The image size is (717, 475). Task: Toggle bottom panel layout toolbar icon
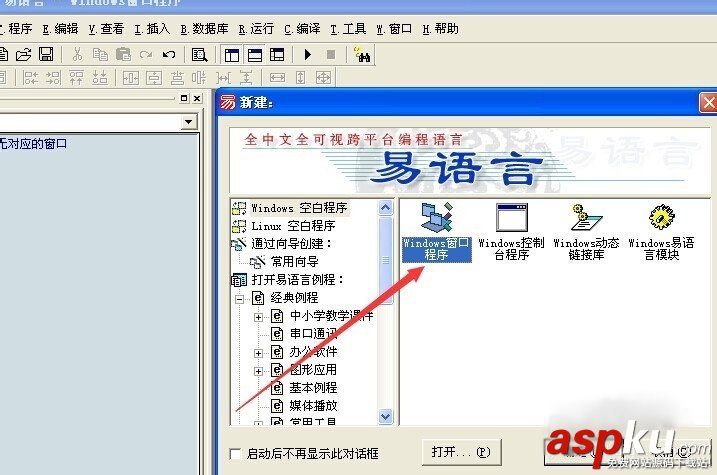tap(255, 55)
